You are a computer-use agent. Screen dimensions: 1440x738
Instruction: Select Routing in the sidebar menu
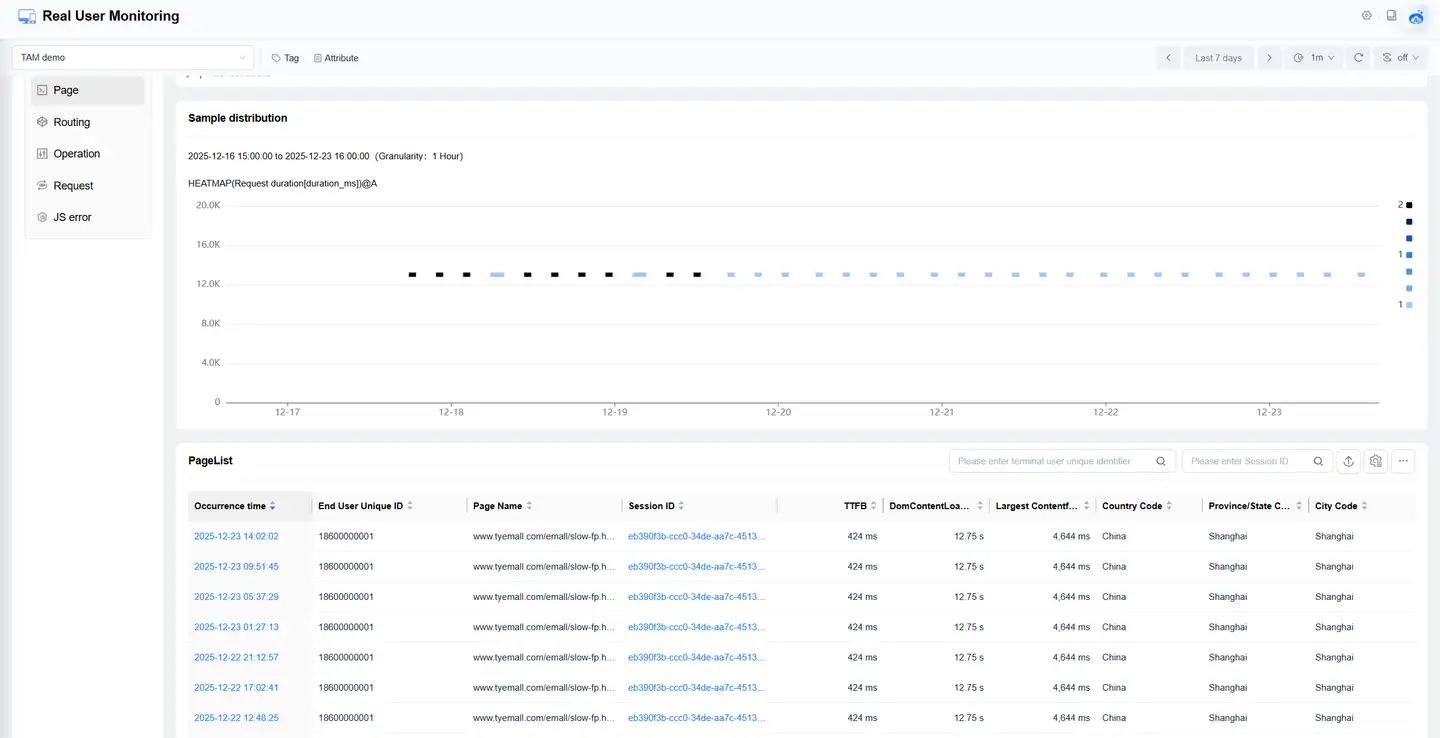point(72,122)
